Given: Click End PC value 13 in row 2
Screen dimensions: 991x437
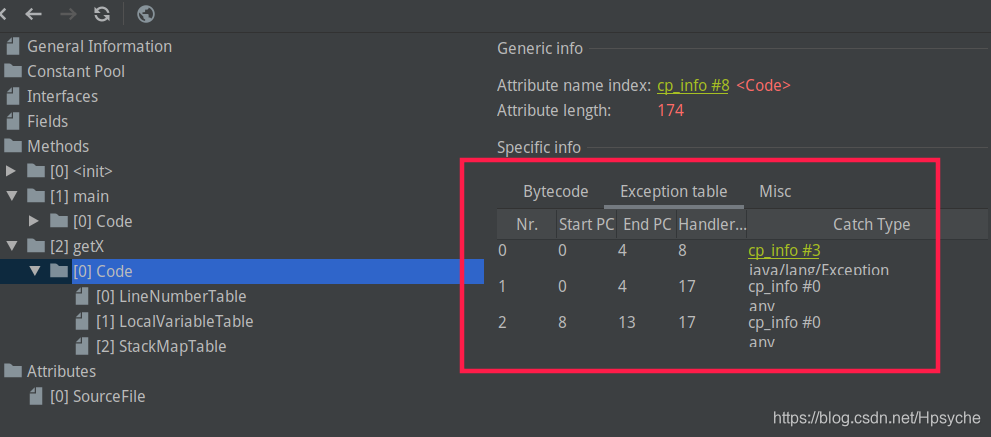Looking at the screenshot, I should [626, 323].
